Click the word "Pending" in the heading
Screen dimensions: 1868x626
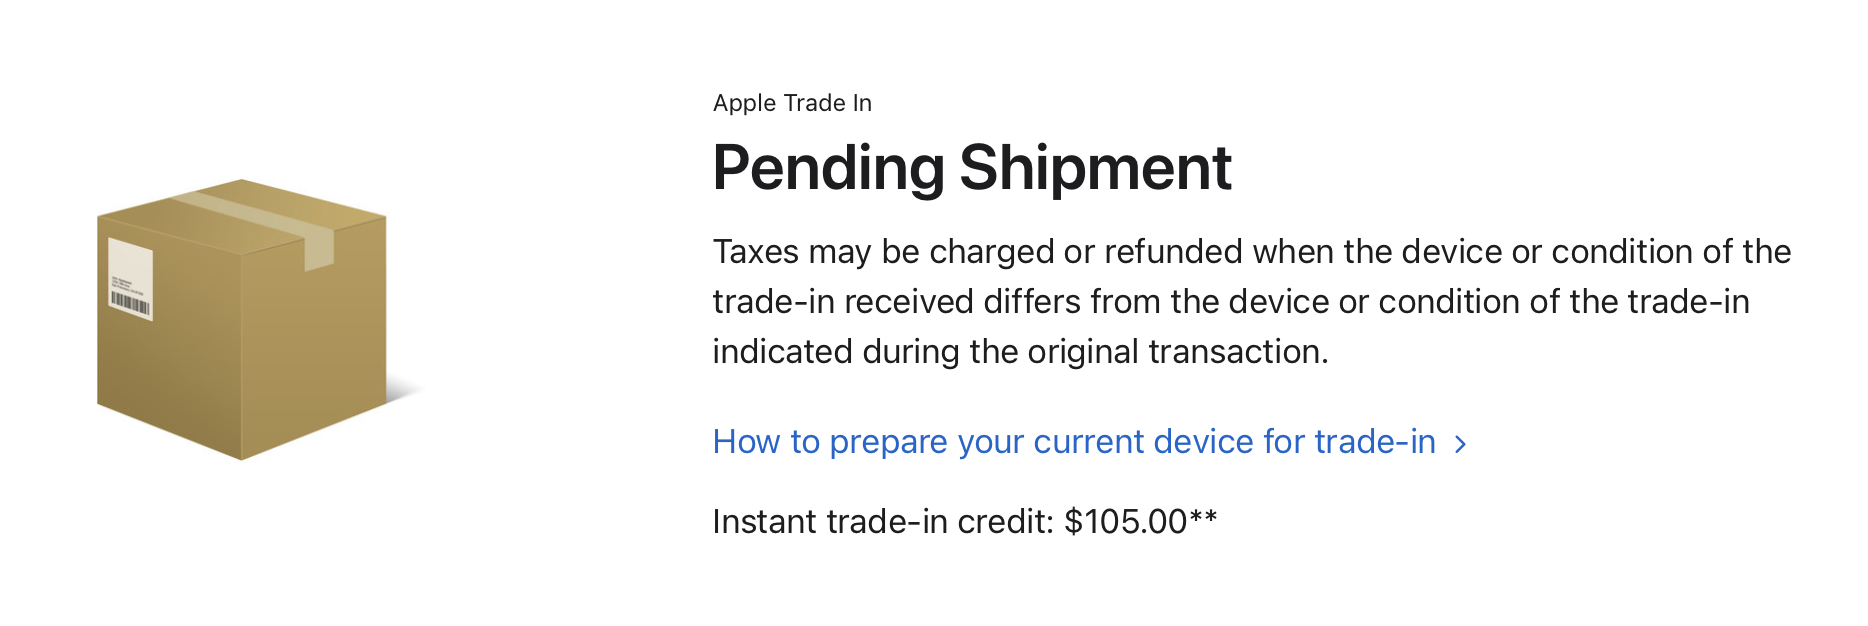pyautogui.click(x=828, y=168)
